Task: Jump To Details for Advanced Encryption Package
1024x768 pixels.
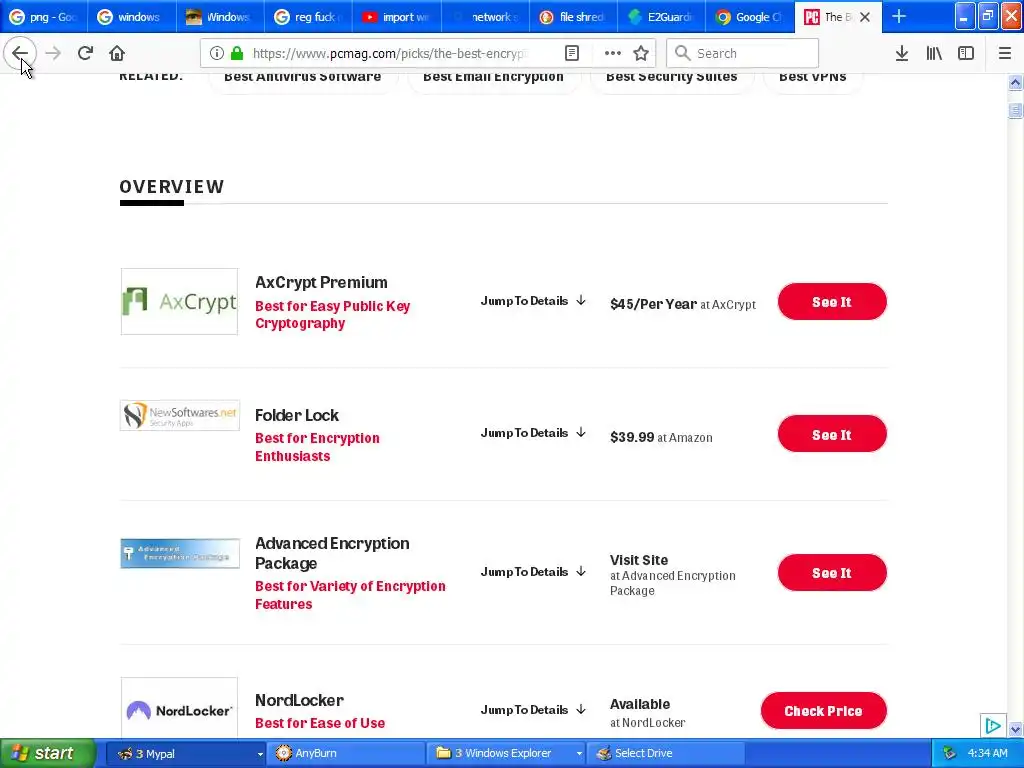Action: pyautogui.click(x=533, y=572)
